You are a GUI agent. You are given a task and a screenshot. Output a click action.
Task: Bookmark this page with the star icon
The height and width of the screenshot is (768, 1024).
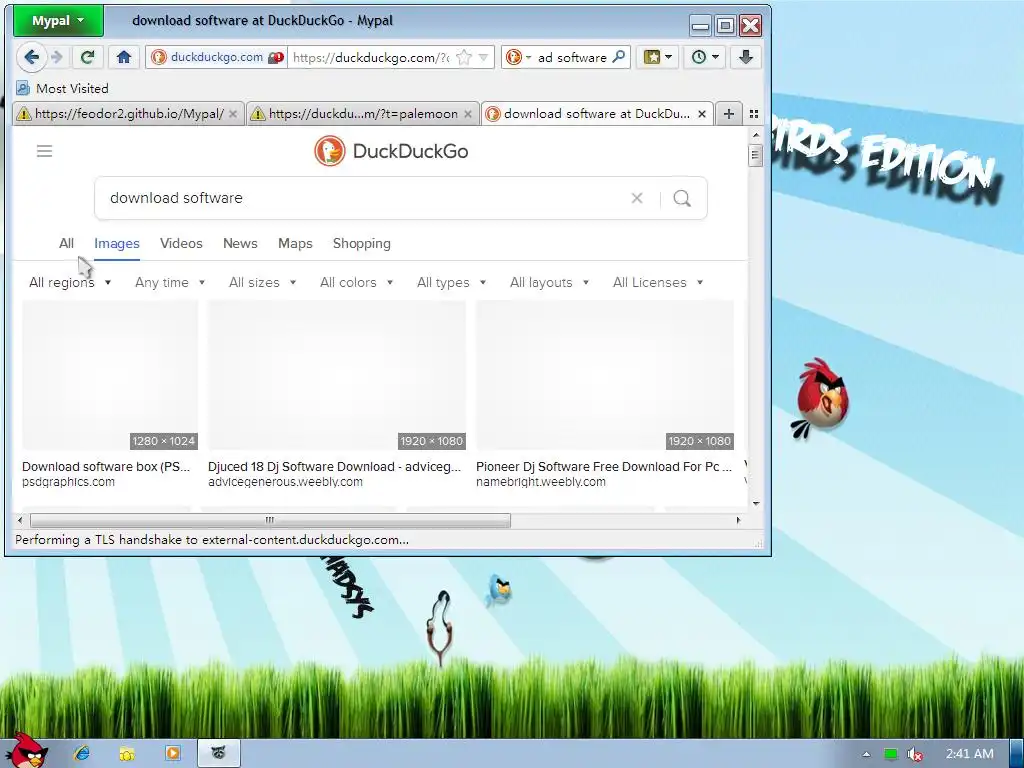tap(464, 57)
